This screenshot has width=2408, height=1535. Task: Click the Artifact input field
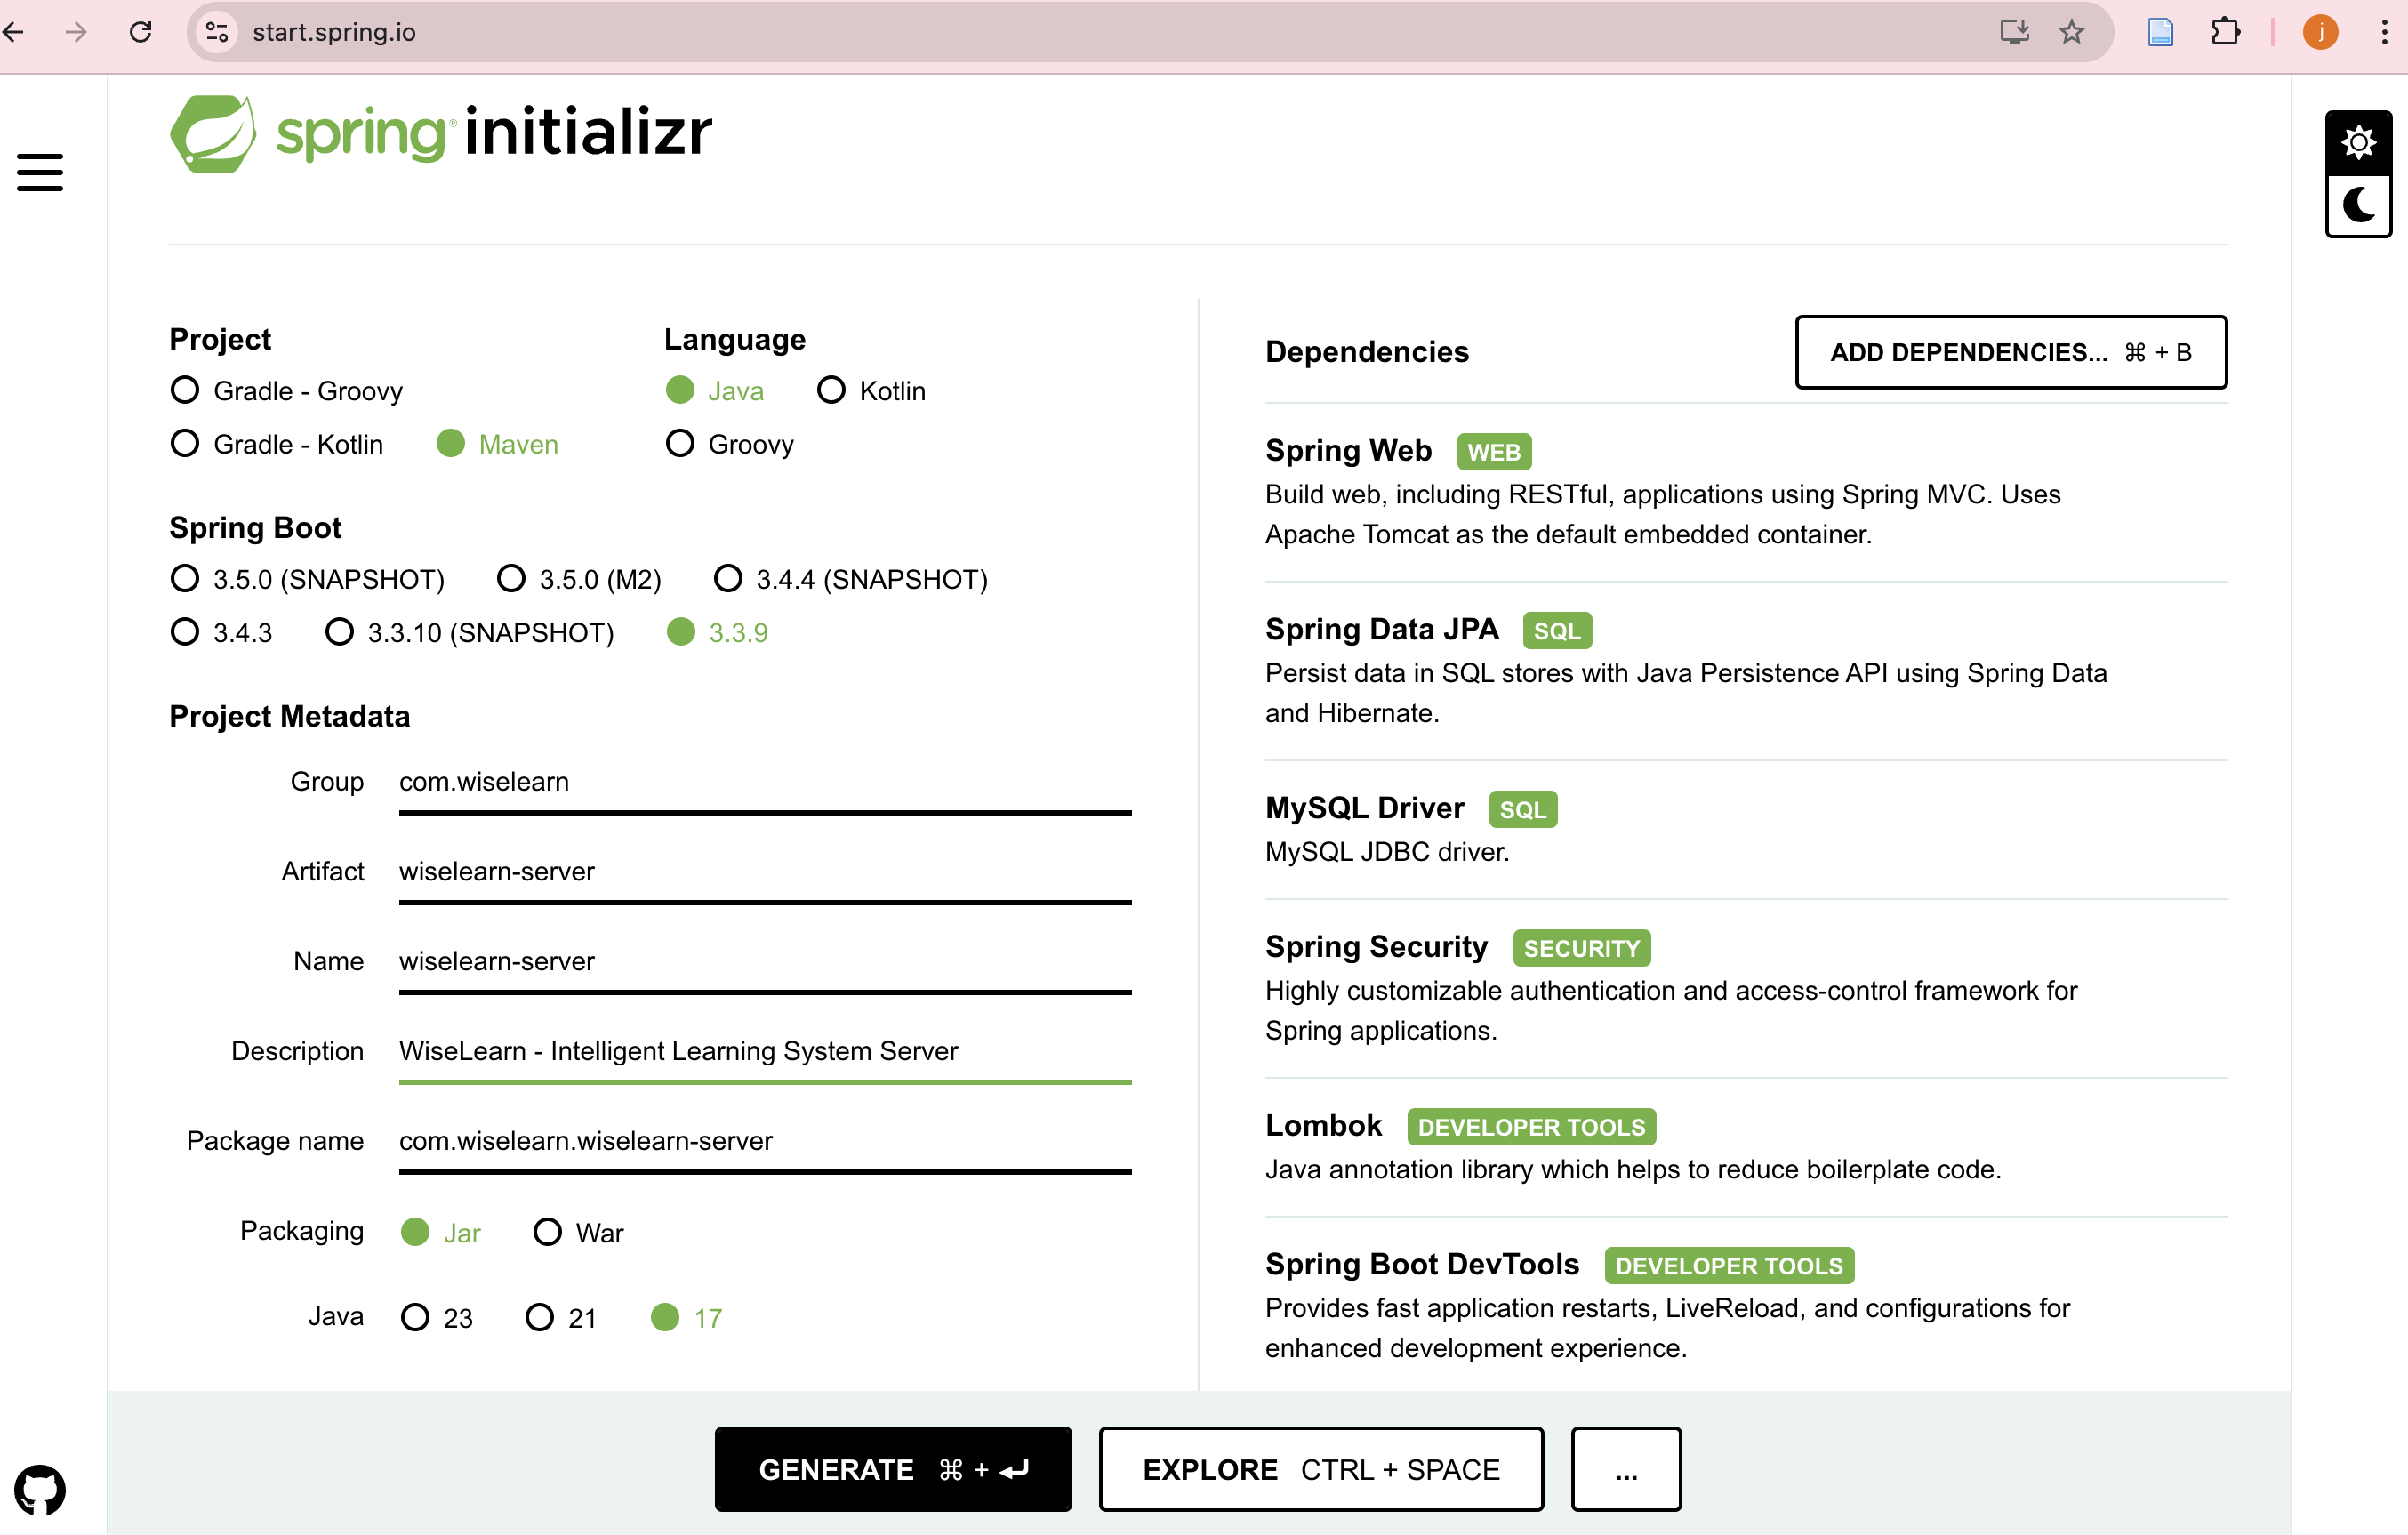(x=765, y=872)
